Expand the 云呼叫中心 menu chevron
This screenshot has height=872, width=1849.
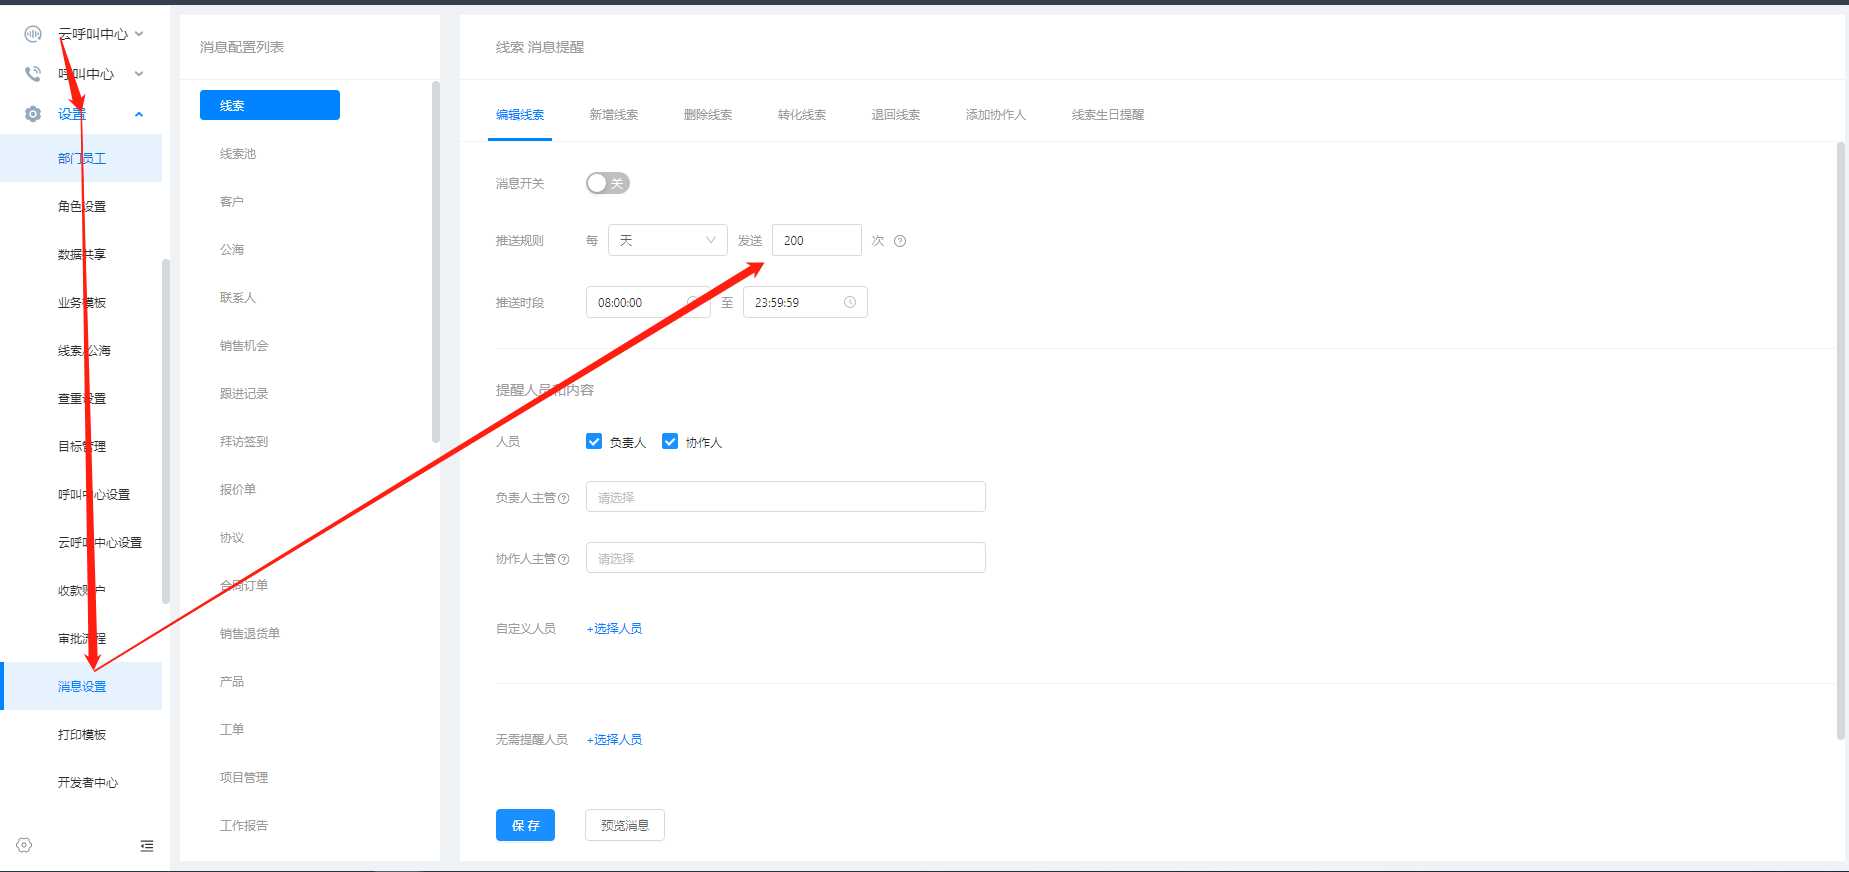click(x=139, y=34)
